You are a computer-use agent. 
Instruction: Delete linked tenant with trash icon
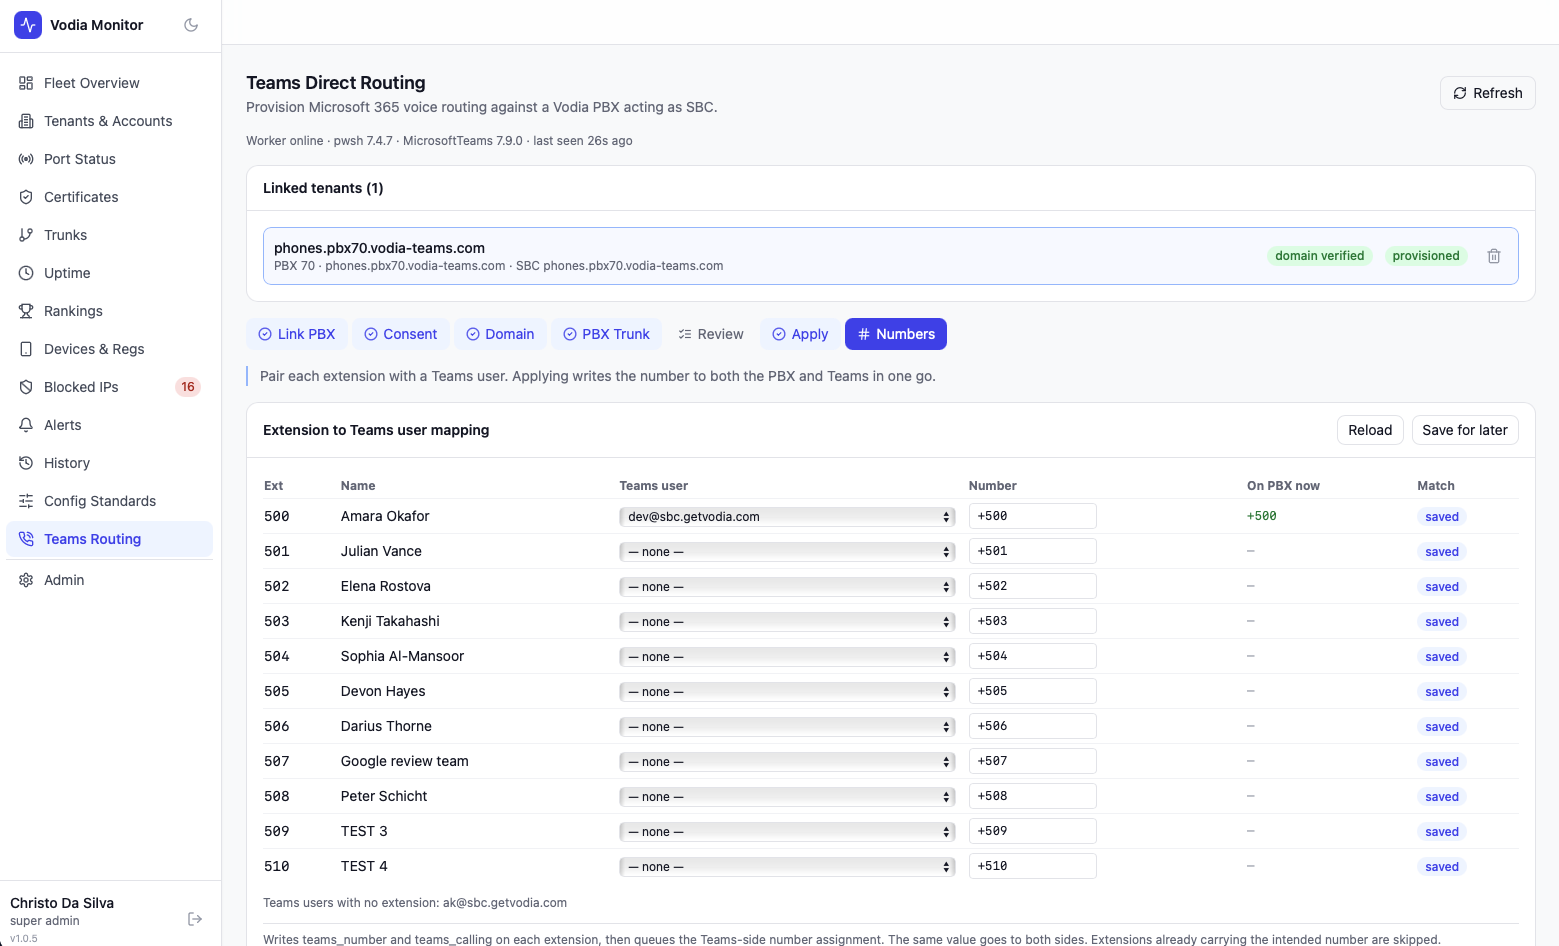coord(1494,256)
